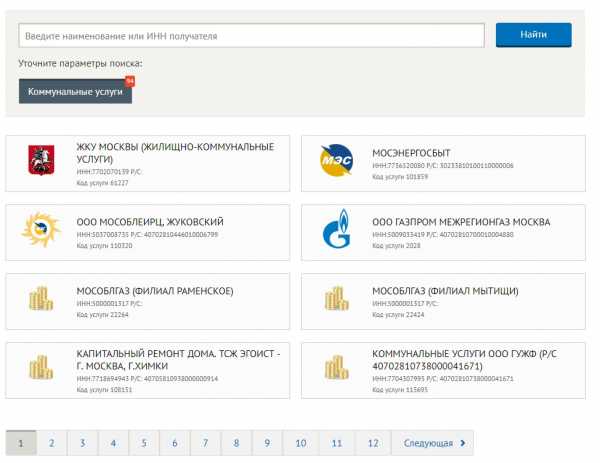Click the Найти search button
The width and height of the screenshot is (600, 463).
click(x=533, y=35)
